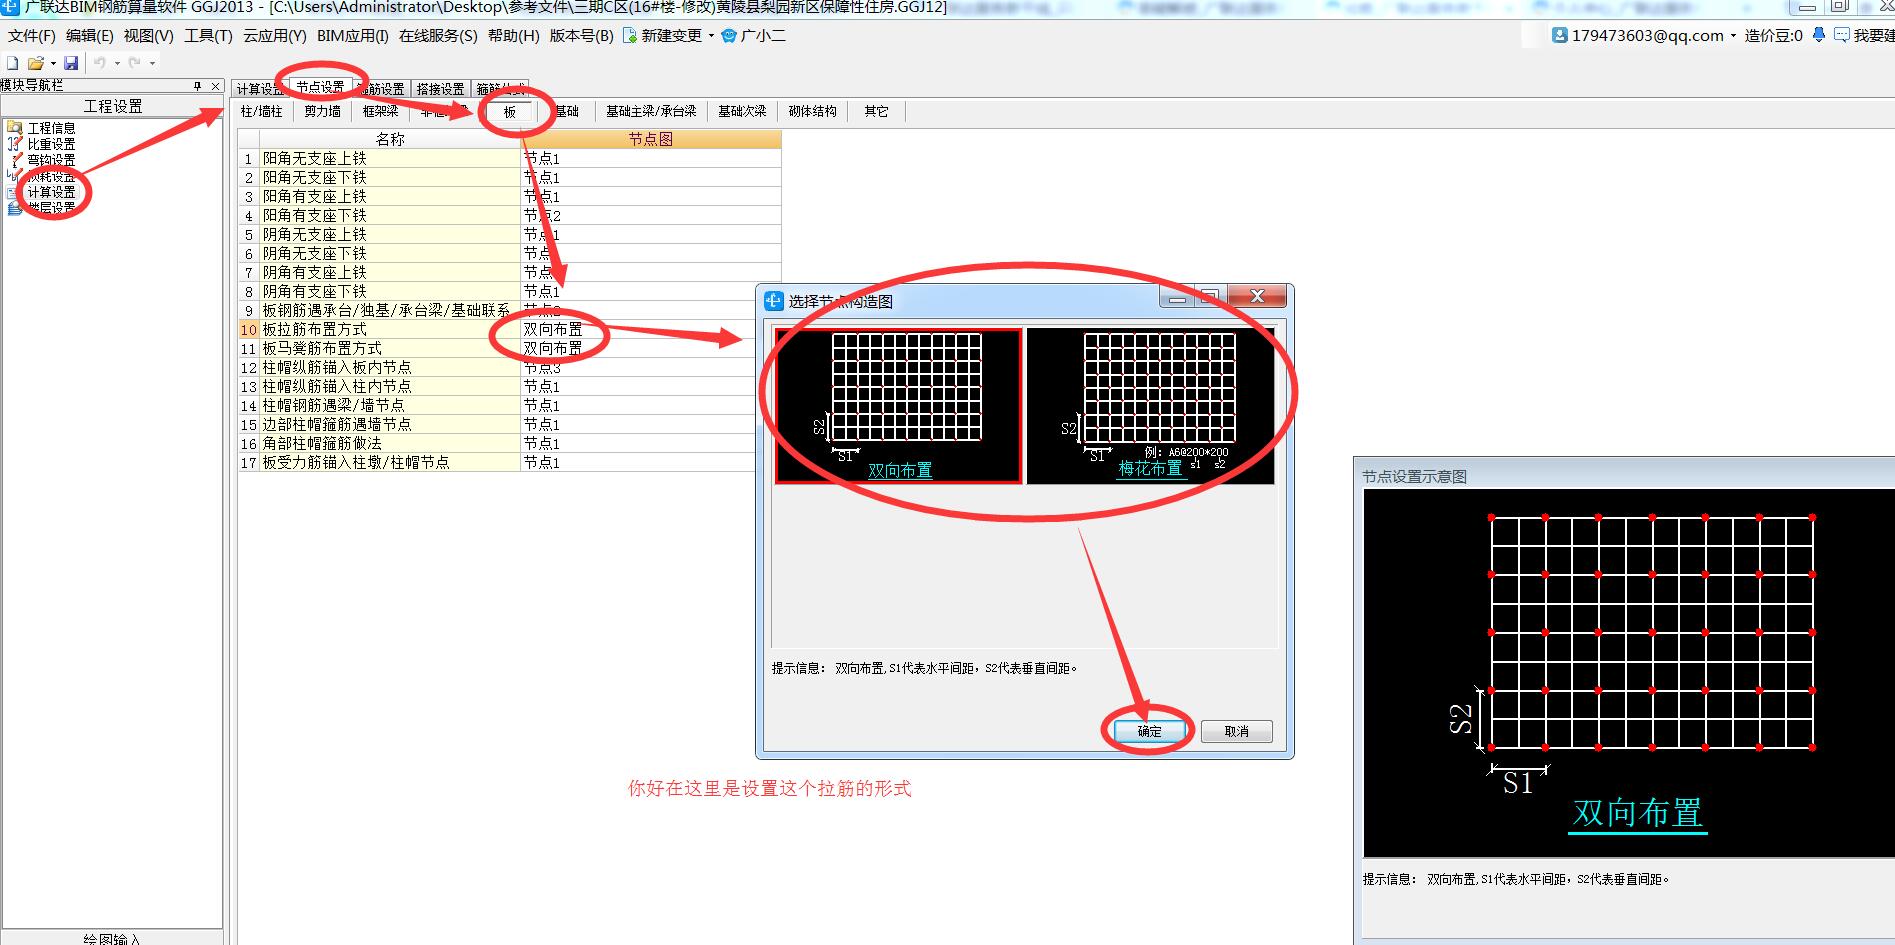The height and width of the screenshot is (945, 1895).
Task: Click the 我要建议 speech bubble icon
Action: [x=1842, y=35]
